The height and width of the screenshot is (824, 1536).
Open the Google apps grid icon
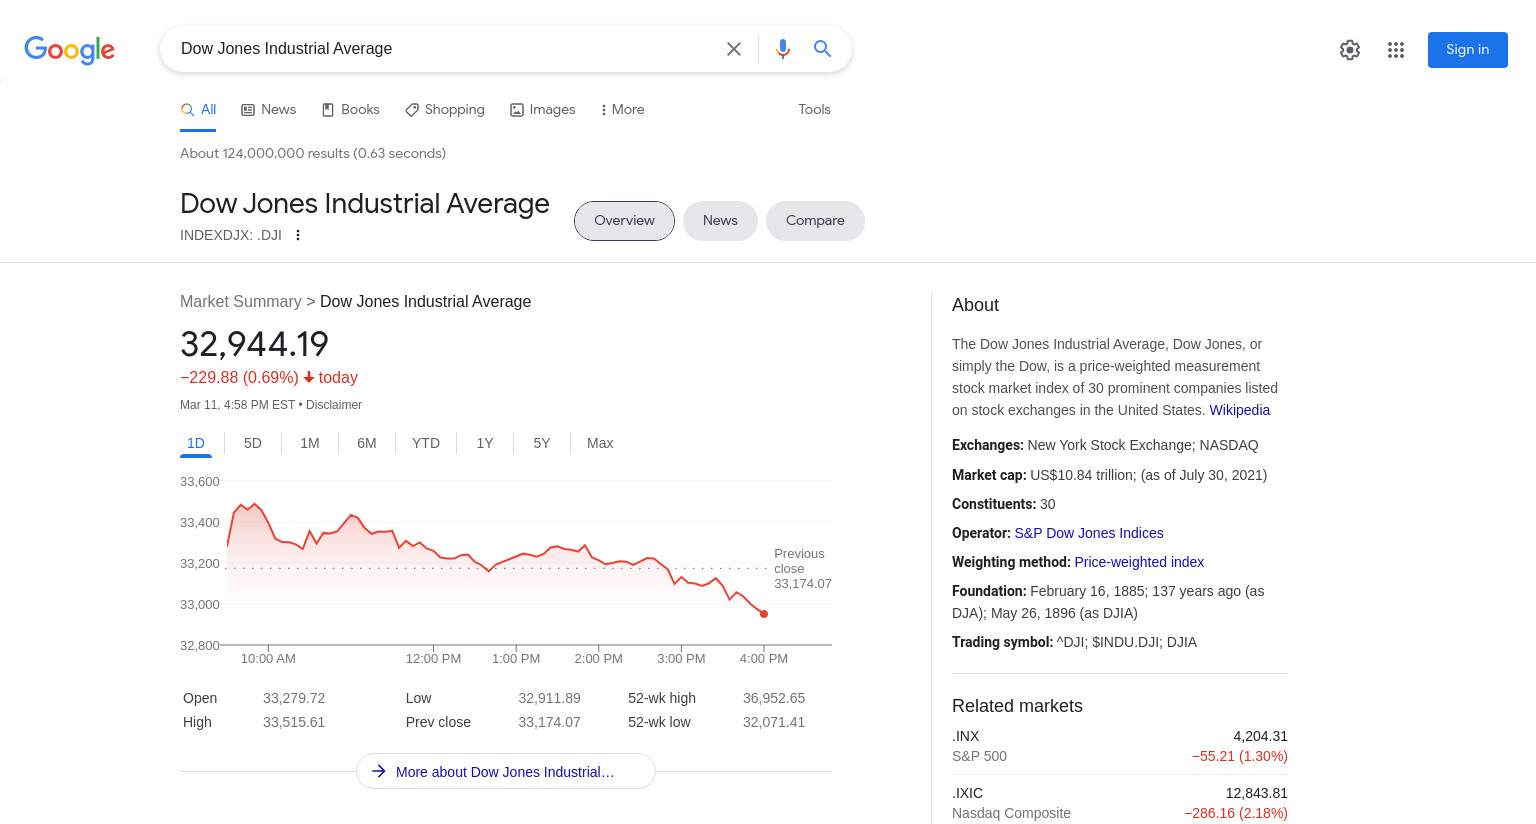(1396, 50)
